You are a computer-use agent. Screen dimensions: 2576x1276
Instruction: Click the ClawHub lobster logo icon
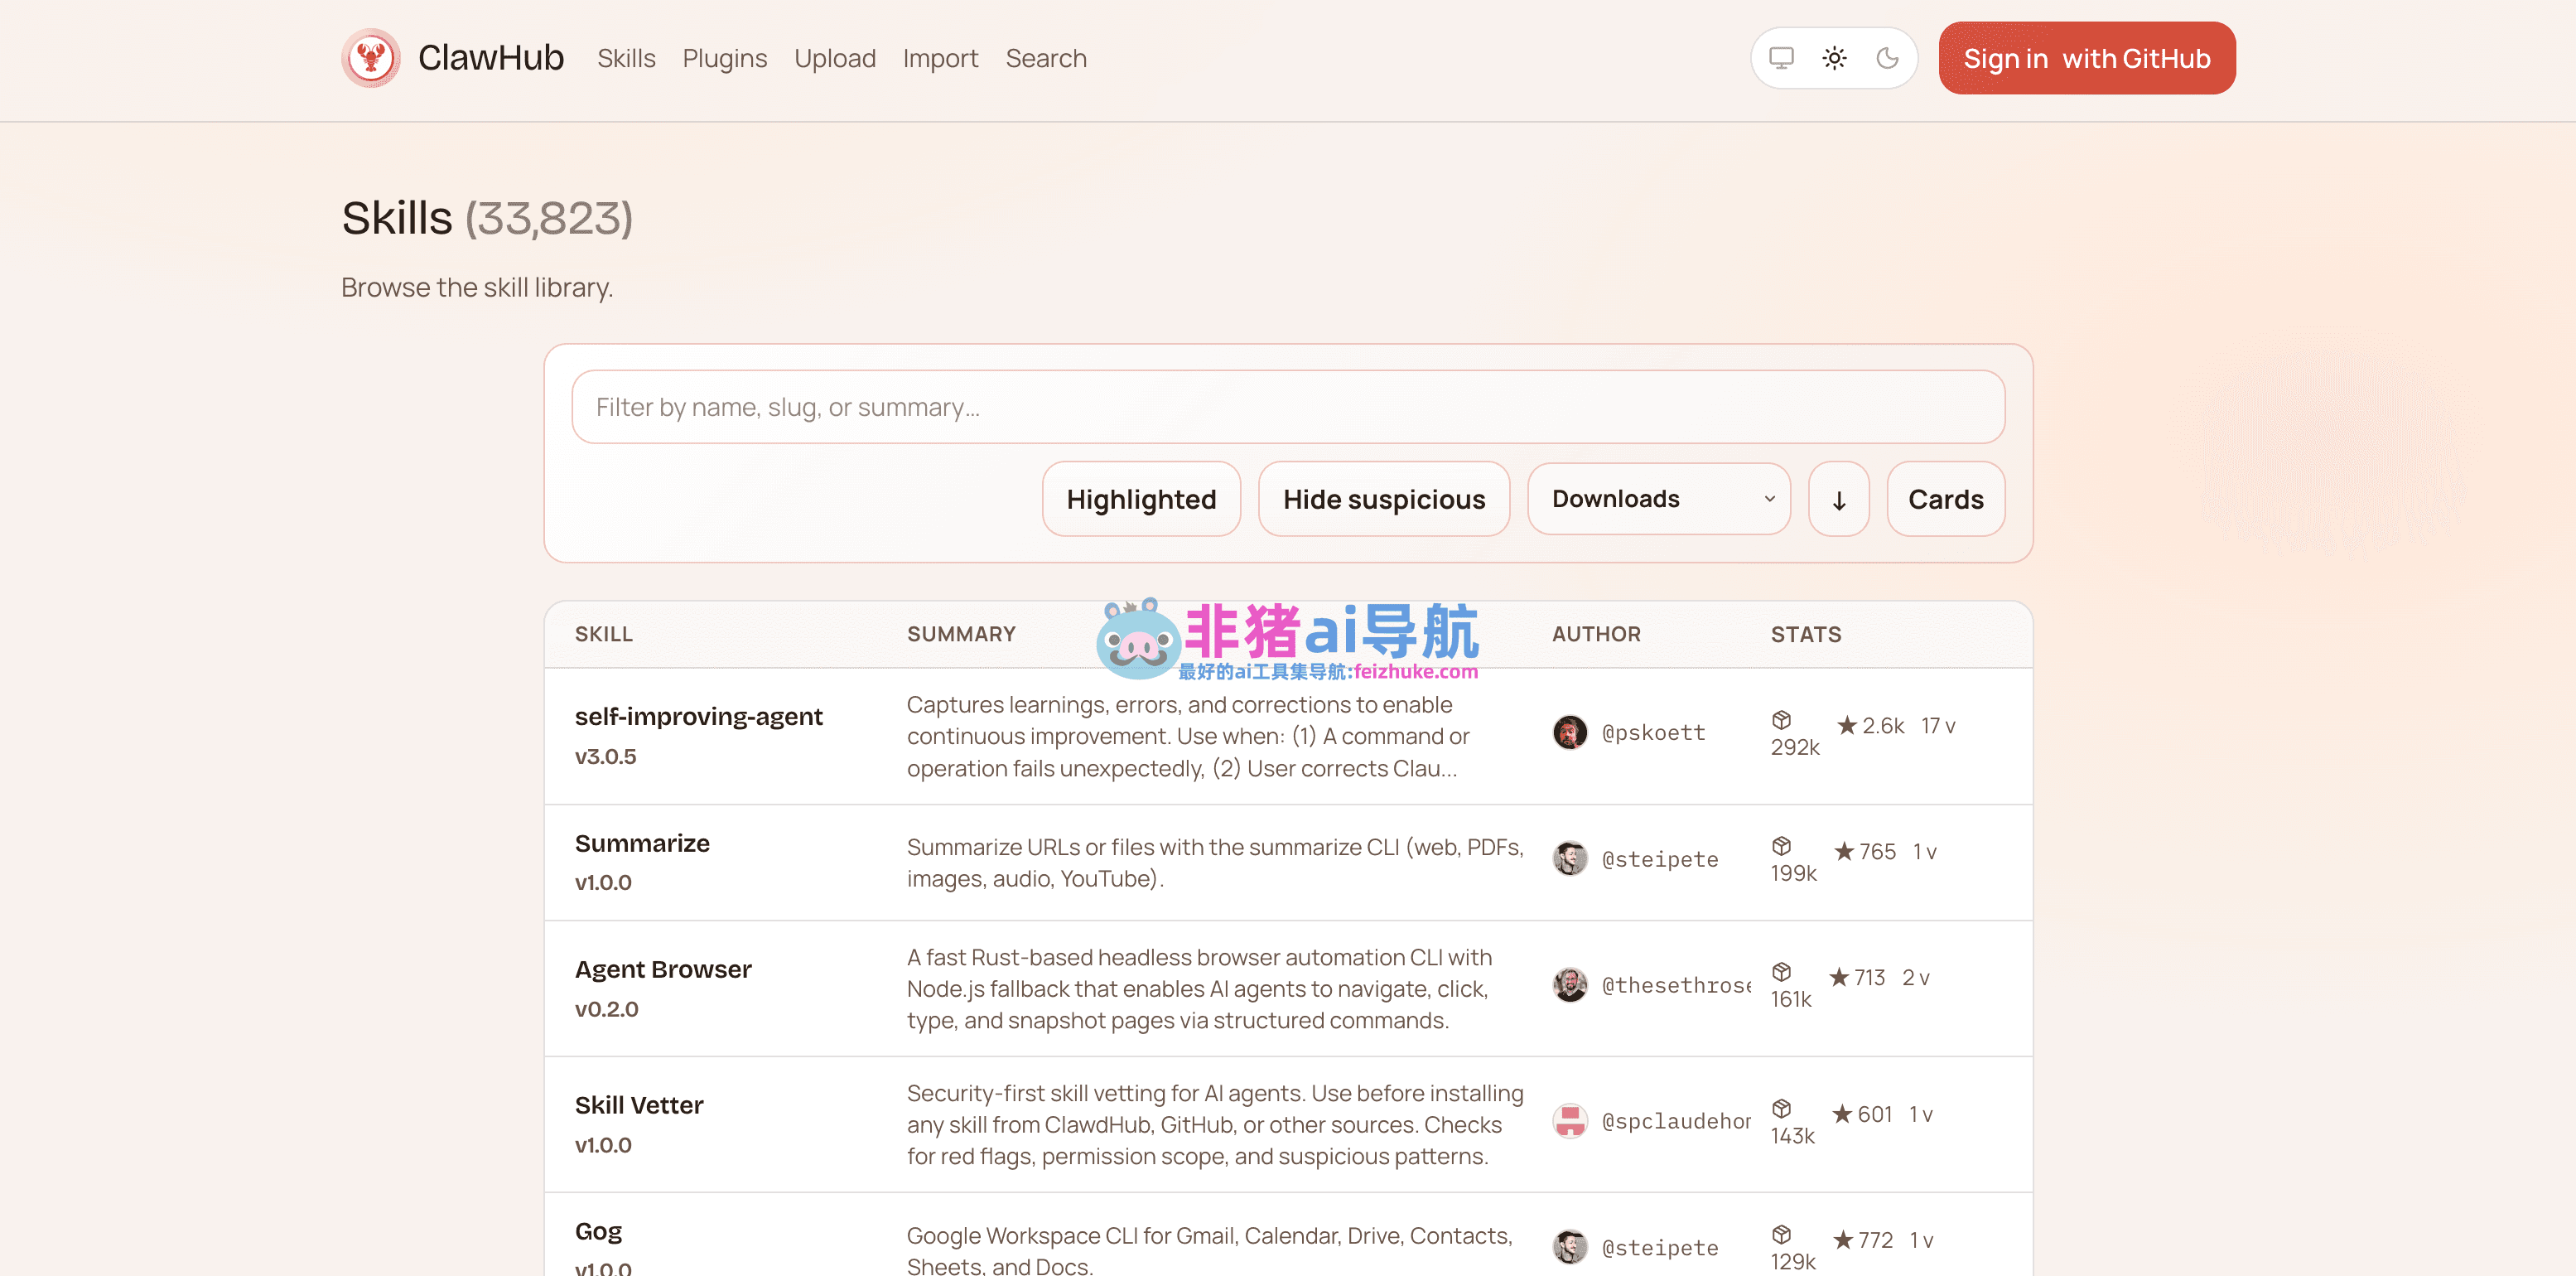(x=370, y=58)
